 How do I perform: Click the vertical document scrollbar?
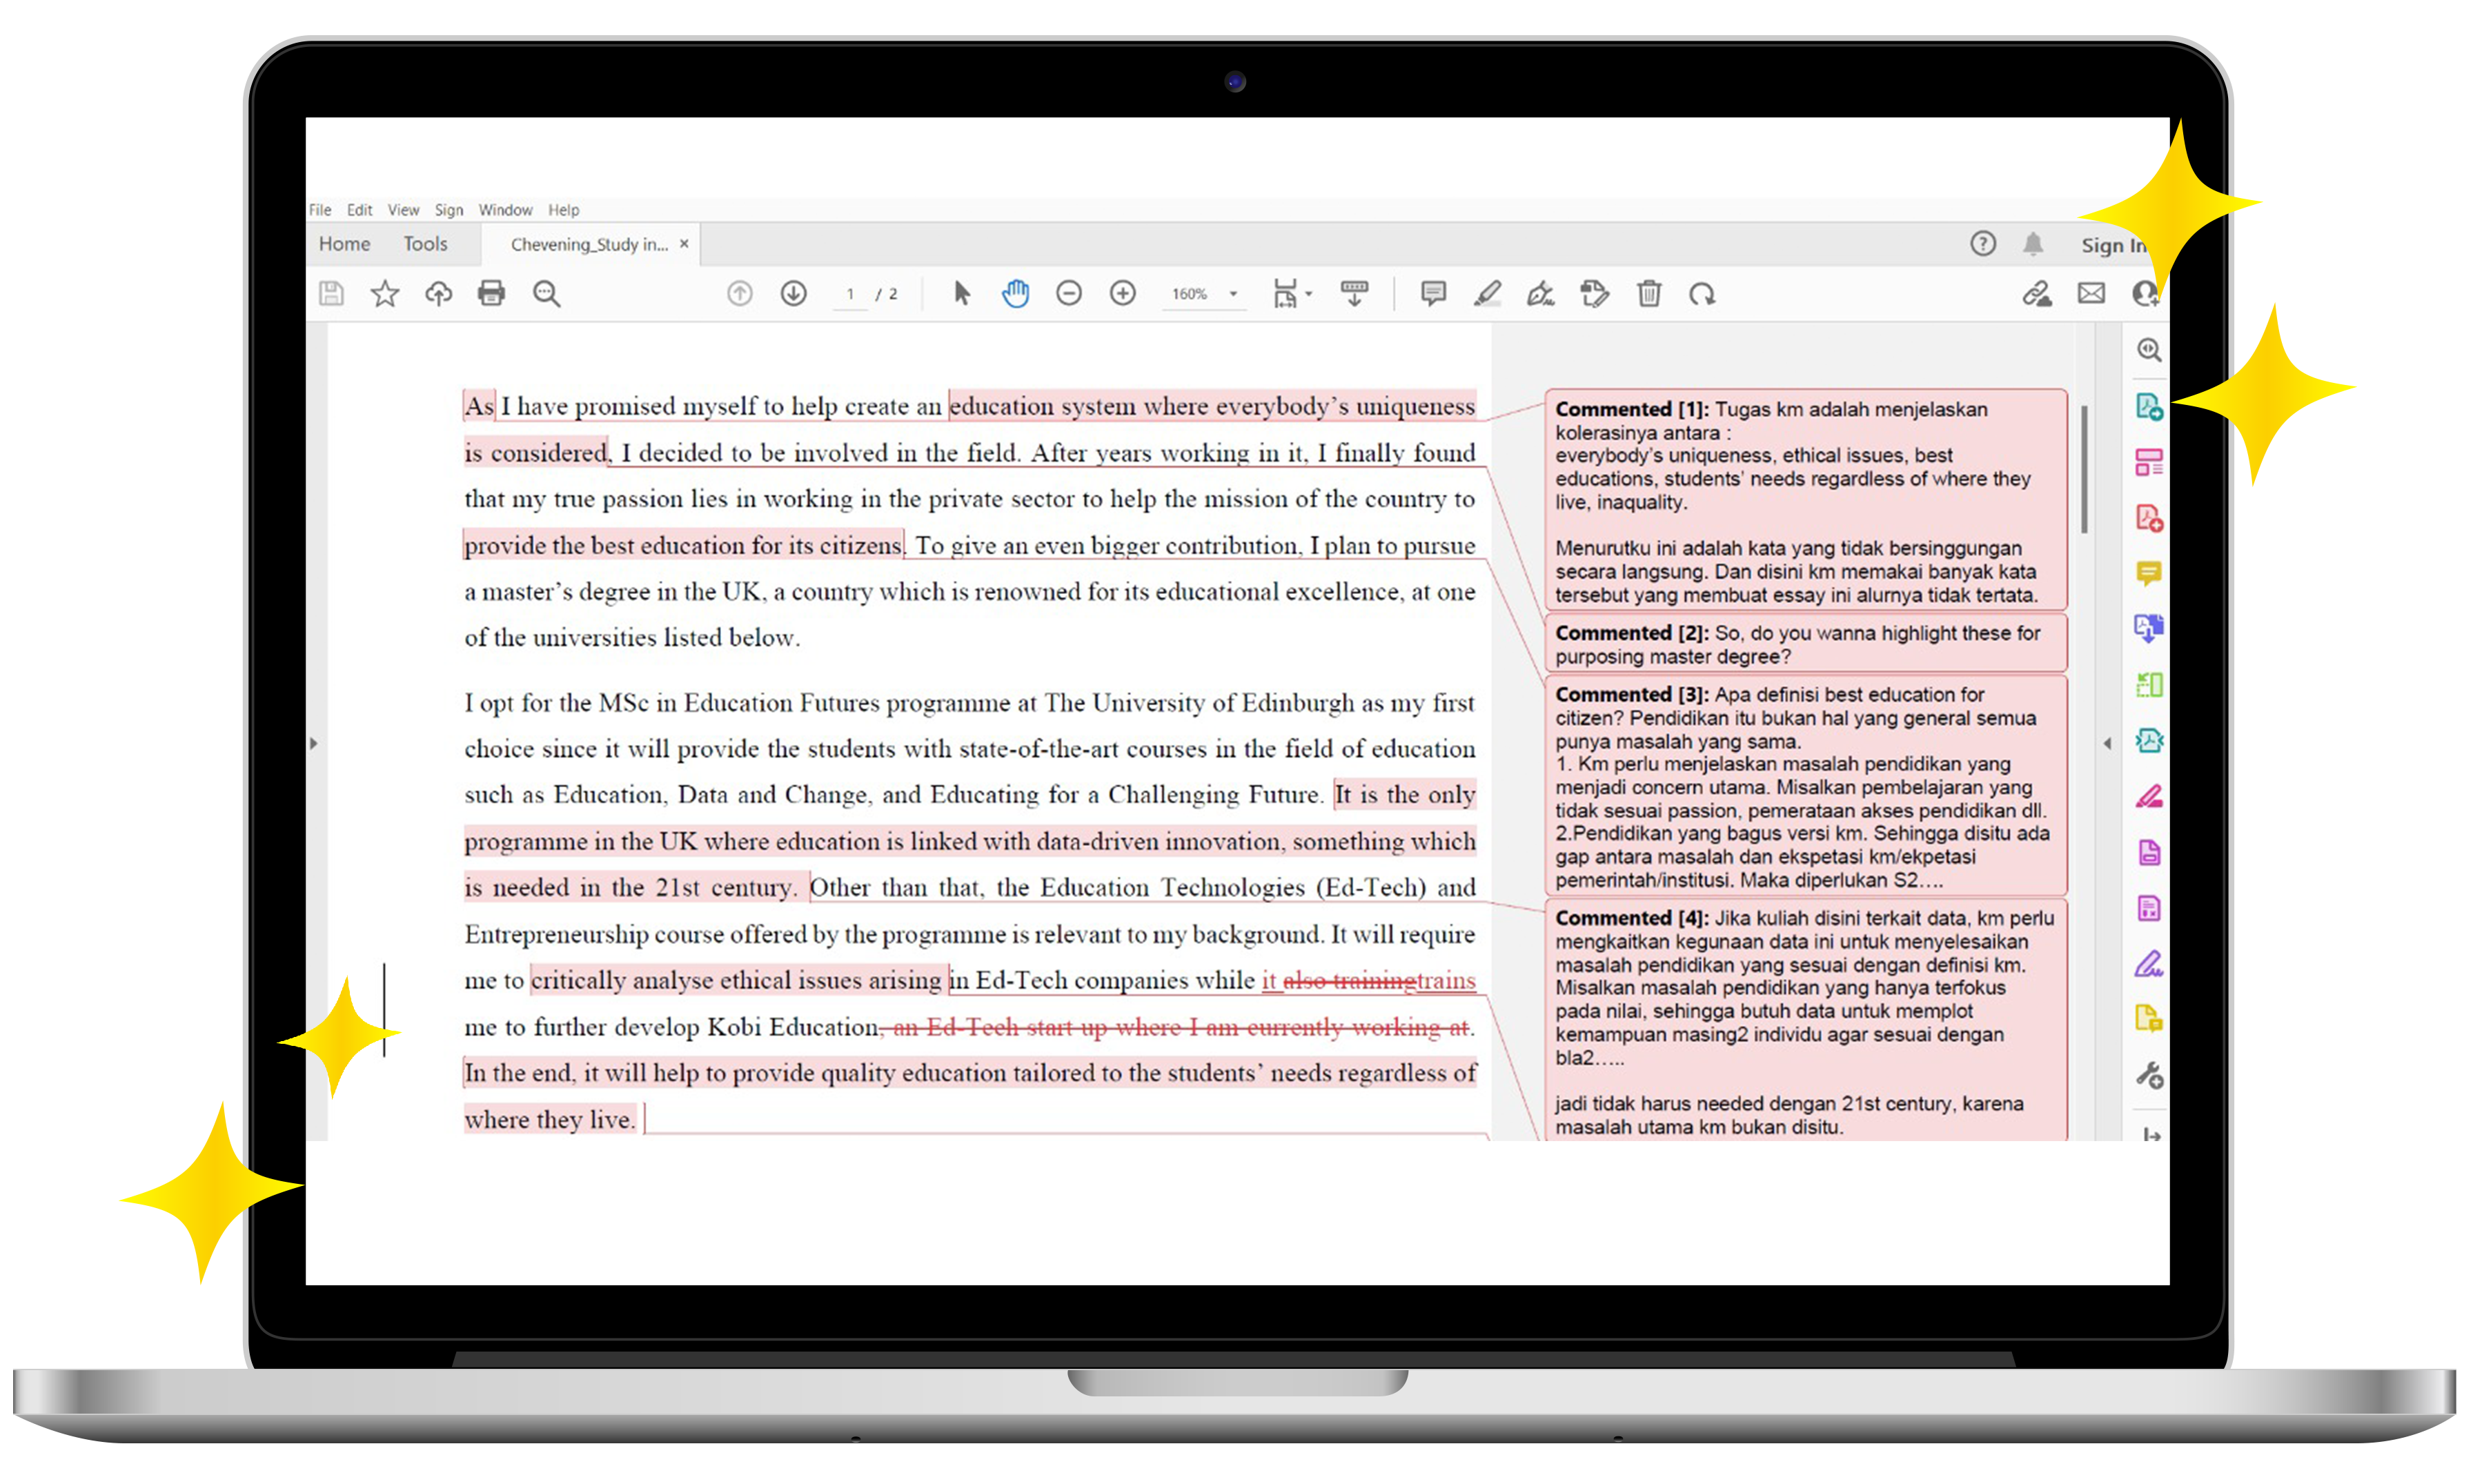(x=2084, y=469)
